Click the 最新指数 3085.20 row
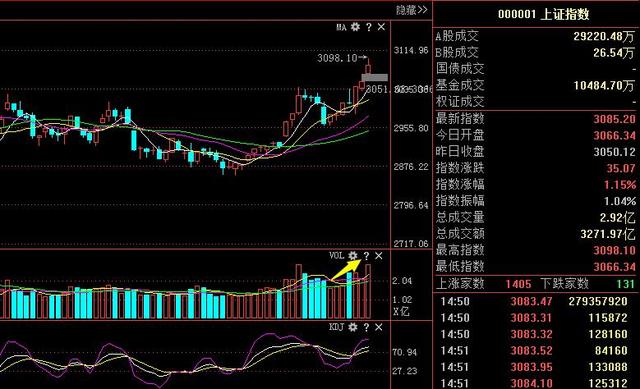This screenshot has height=389, width=640. [x=536, y=119]
